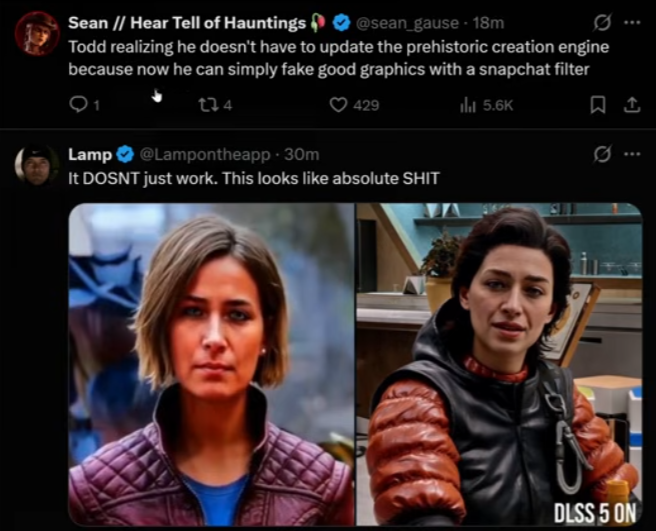Open Lamp display name link
Viewport: 656px width, 531px height.
pyautogui.click(x=90, y=154)
